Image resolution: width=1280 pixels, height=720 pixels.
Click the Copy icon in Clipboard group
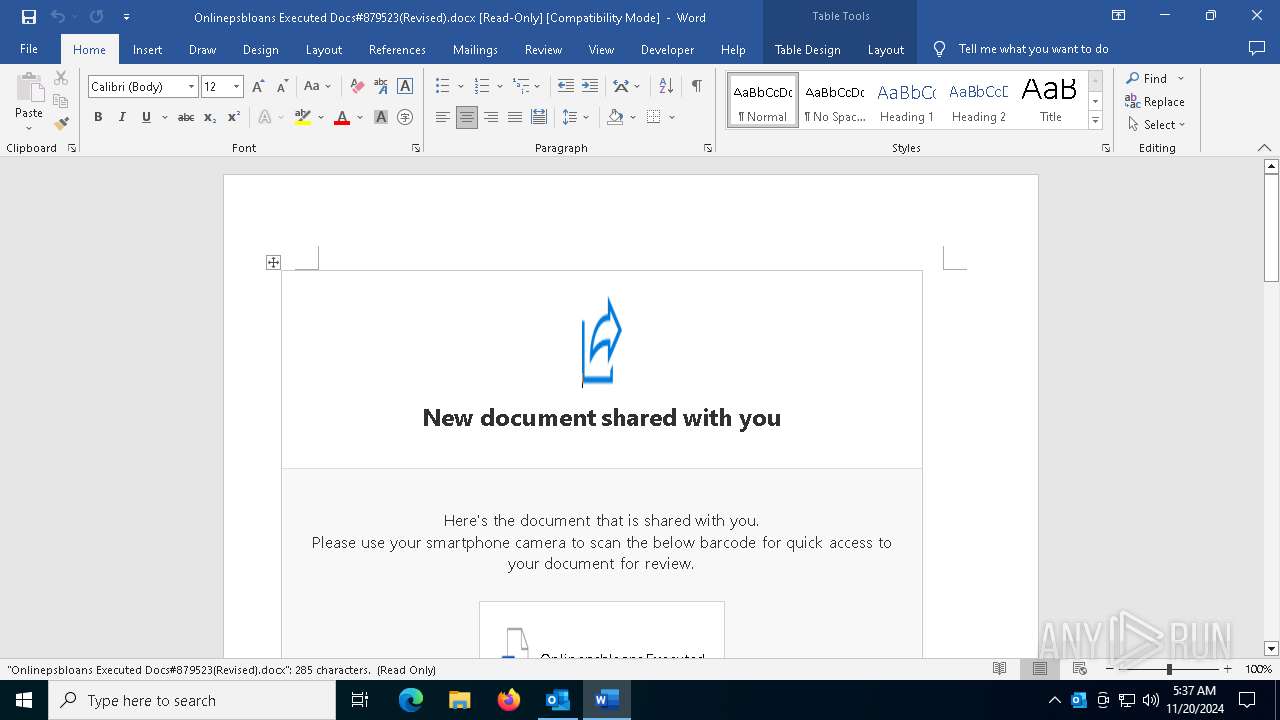(x=61, y=101)
